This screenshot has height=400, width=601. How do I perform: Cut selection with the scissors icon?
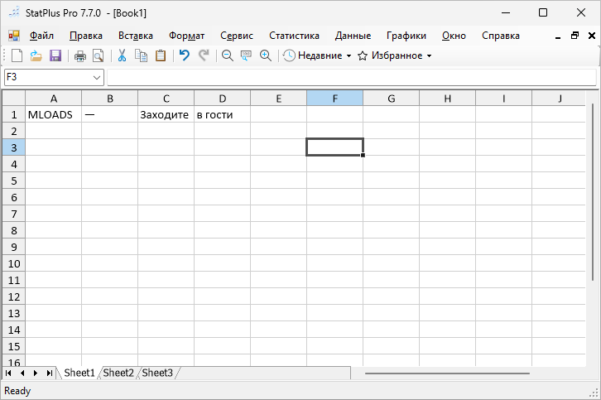122,56
